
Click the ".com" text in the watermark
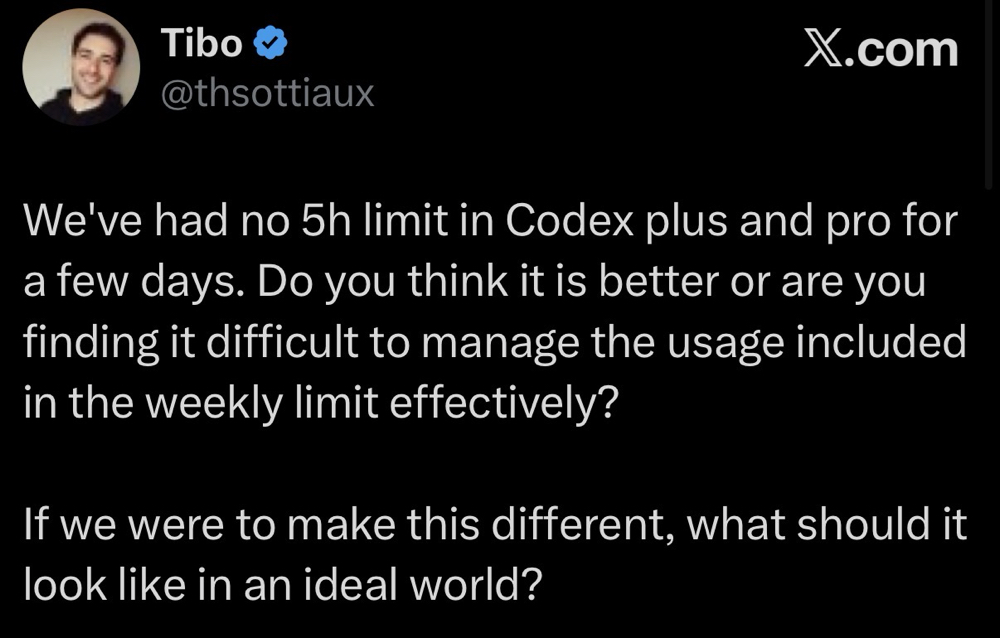point(902,50)
